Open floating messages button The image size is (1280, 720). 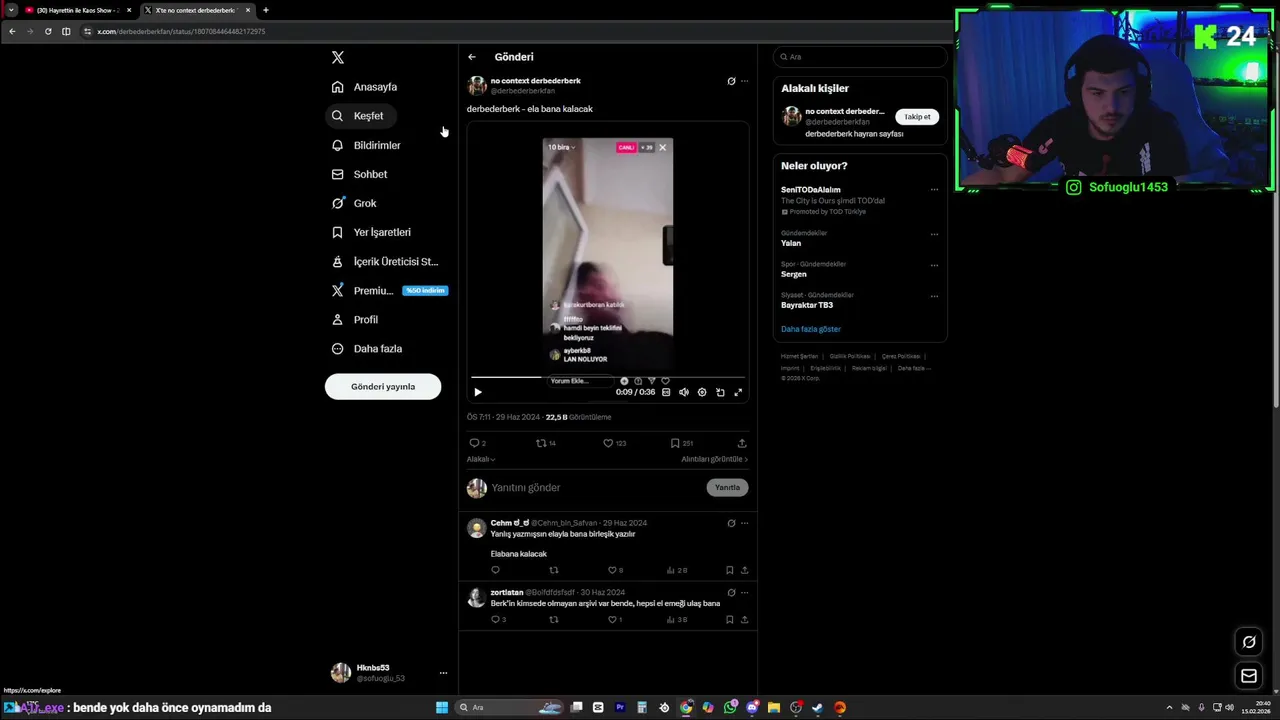coord(1248,676)
